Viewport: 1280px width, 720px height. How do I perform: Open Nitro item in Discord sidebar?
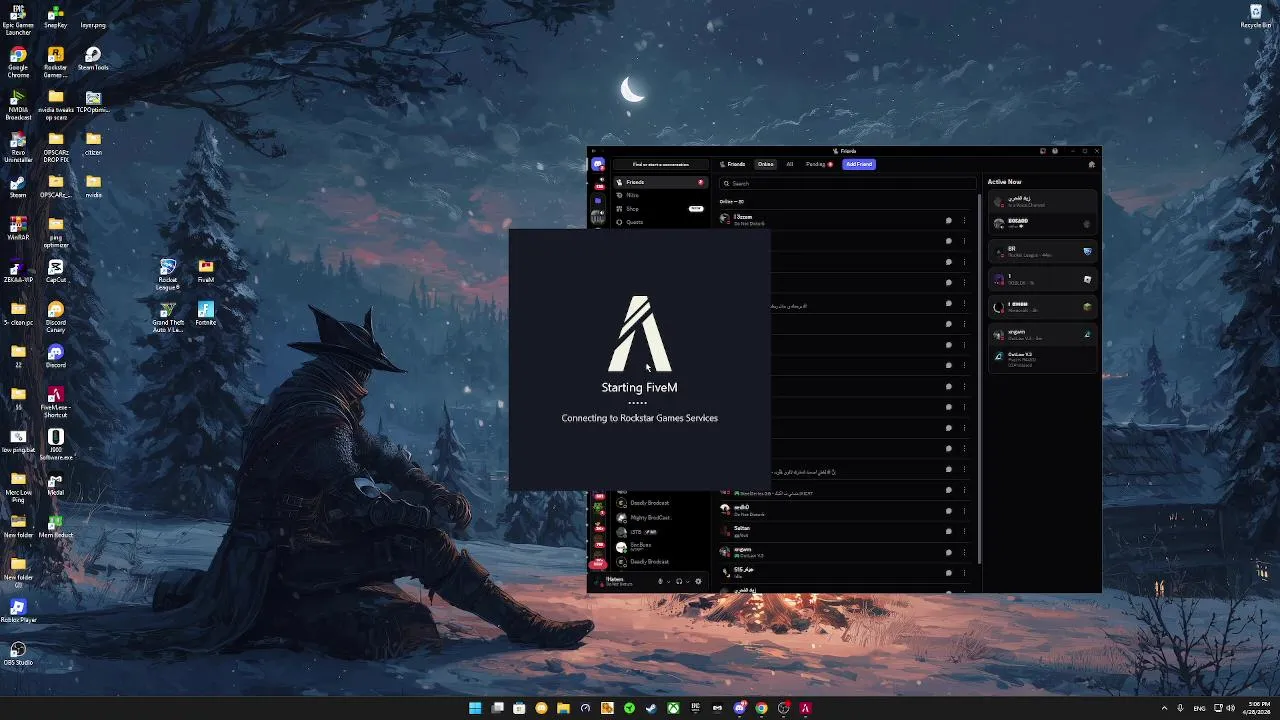(661, 195)
